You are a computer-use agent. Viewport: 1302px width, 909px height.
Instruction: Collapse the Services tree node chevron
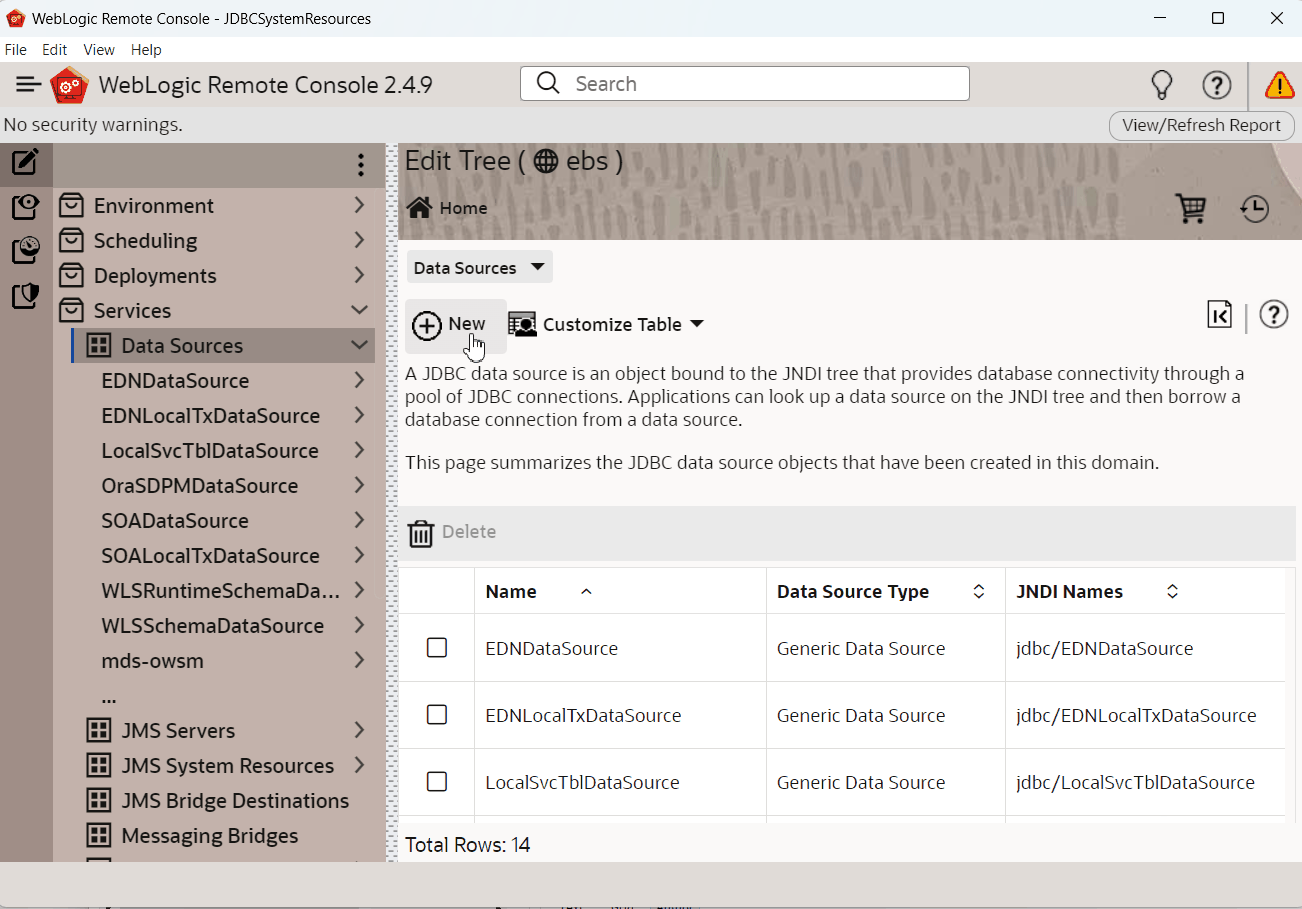359,311
